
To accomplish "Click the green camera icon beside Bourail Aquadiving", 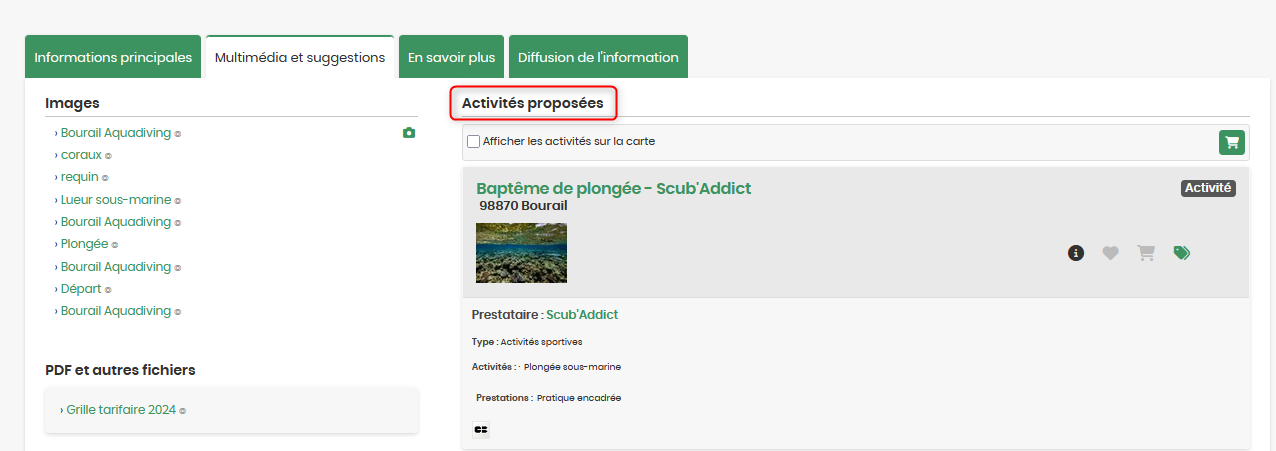I will click(x=408, y=133).
